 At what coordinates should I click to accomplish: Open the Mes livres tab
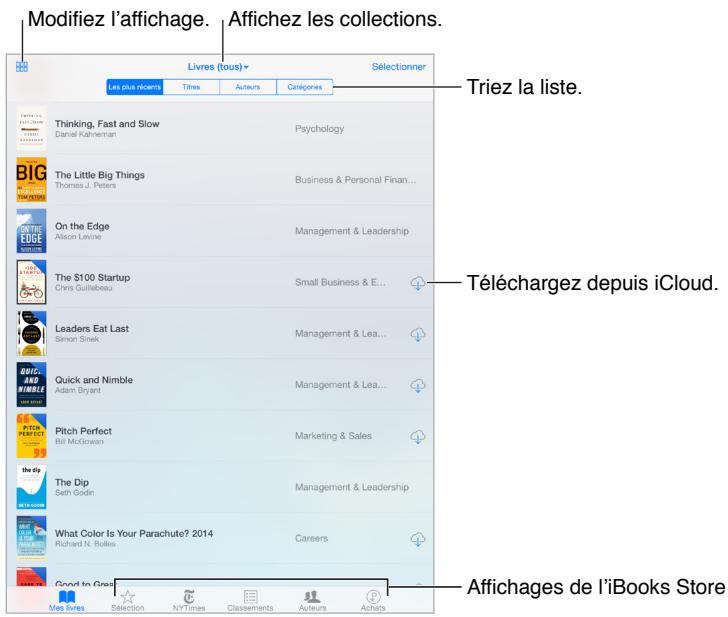tap(67, 600)
